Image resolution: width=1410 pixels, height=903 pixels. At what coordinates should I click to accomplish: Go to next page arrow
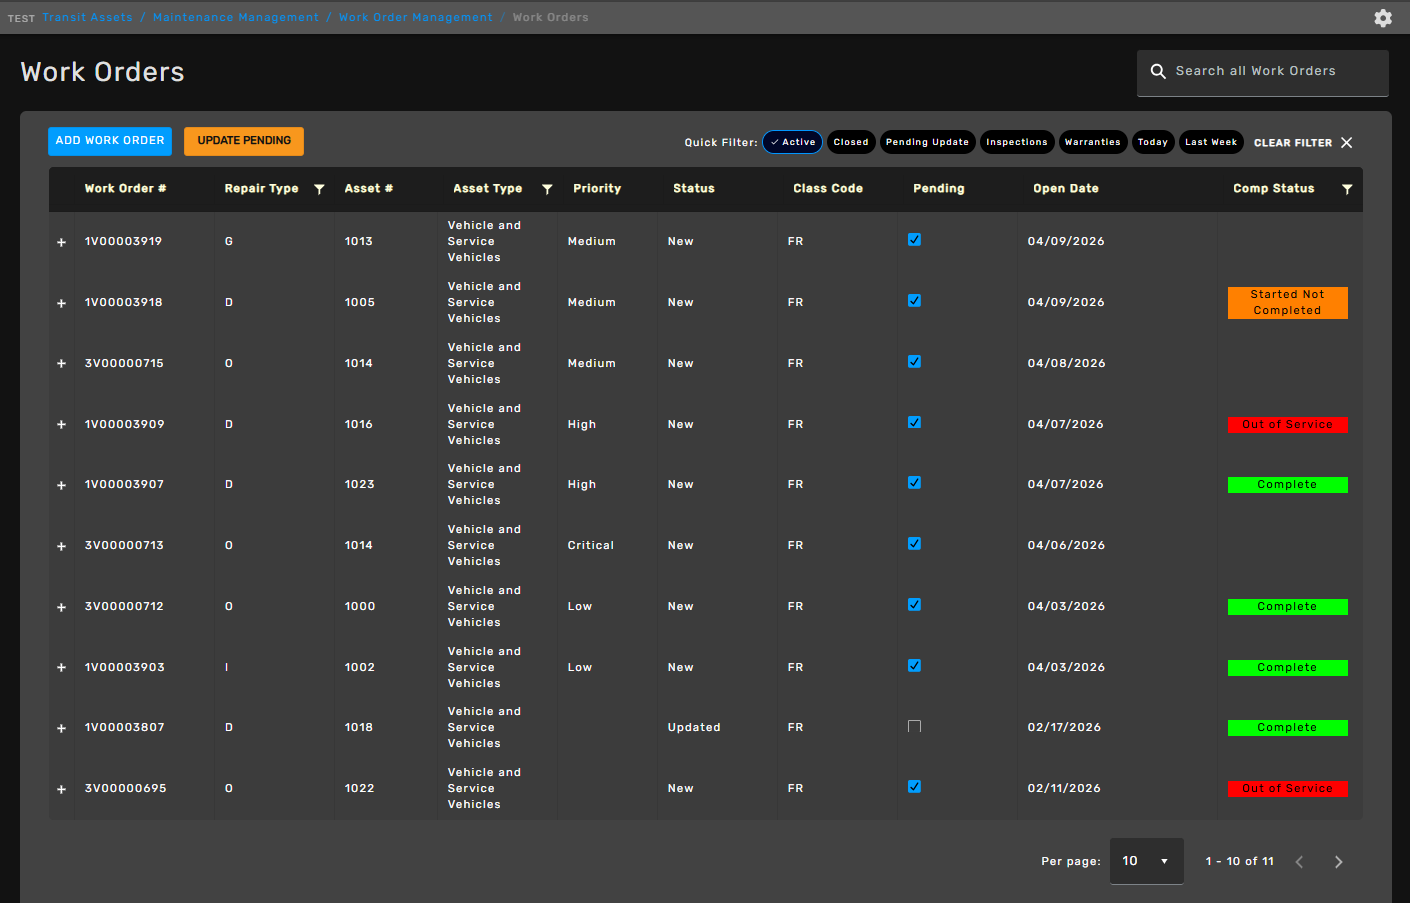[x=1338, y=862]
